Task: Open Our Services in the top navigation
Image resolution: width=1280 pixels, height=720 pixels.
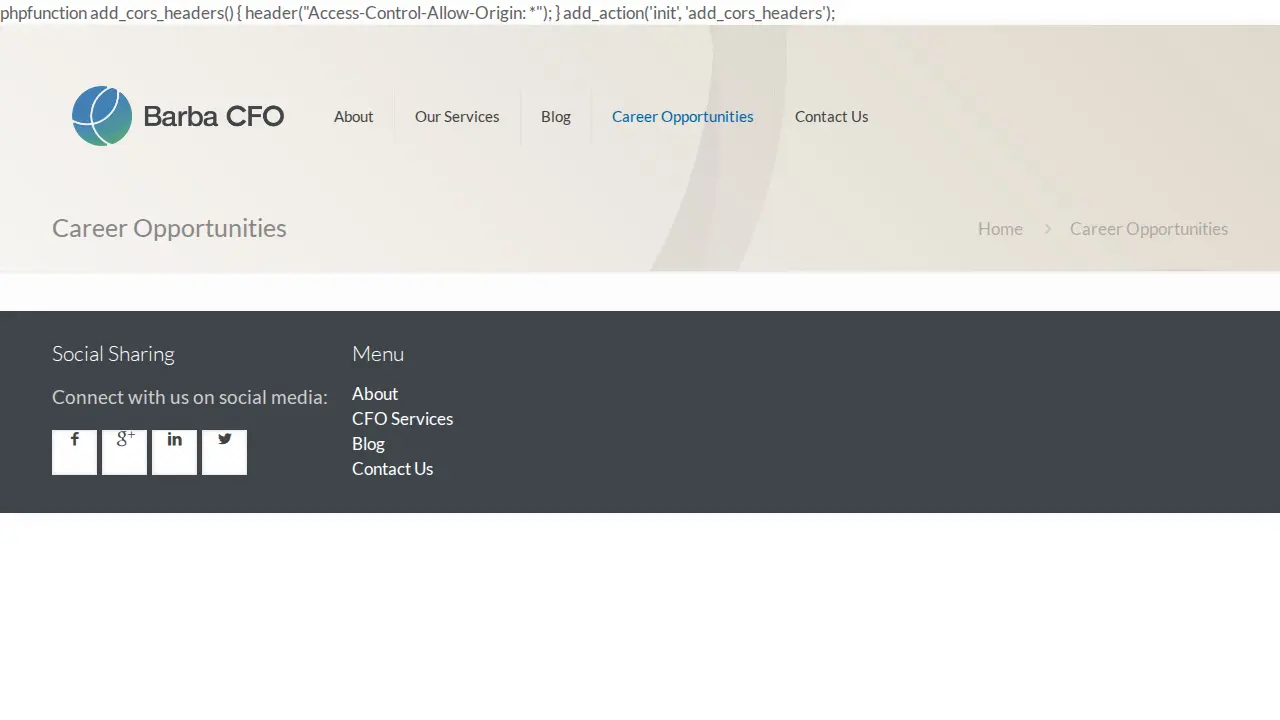Action: 457,117
